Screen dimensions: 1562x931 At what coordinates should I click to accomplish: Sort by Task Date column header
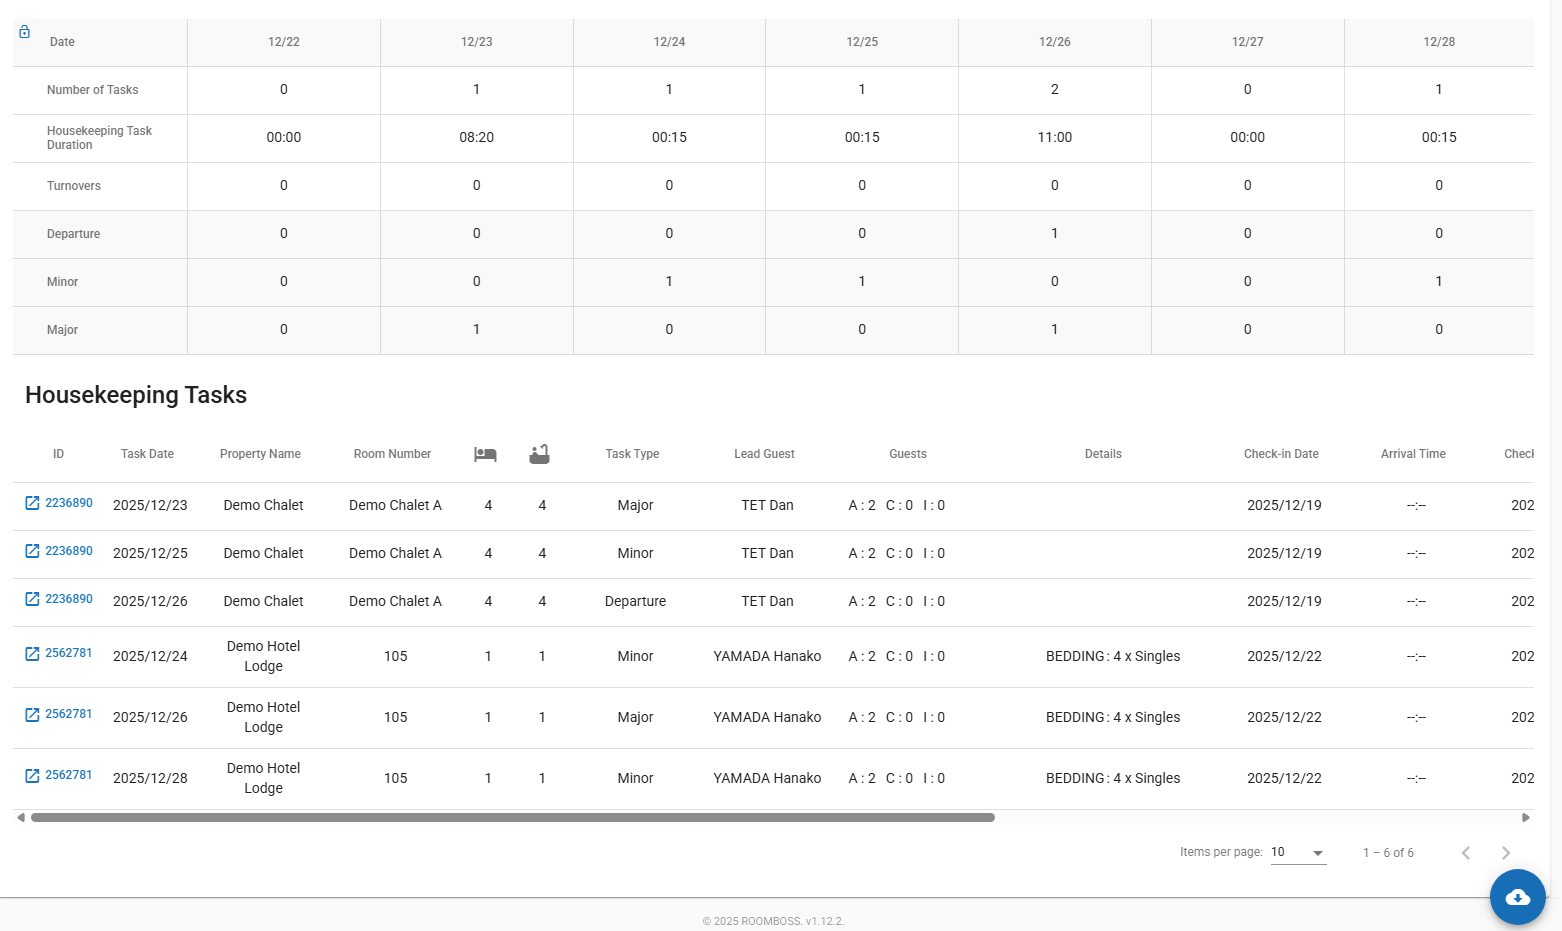[x=147, y=454]
